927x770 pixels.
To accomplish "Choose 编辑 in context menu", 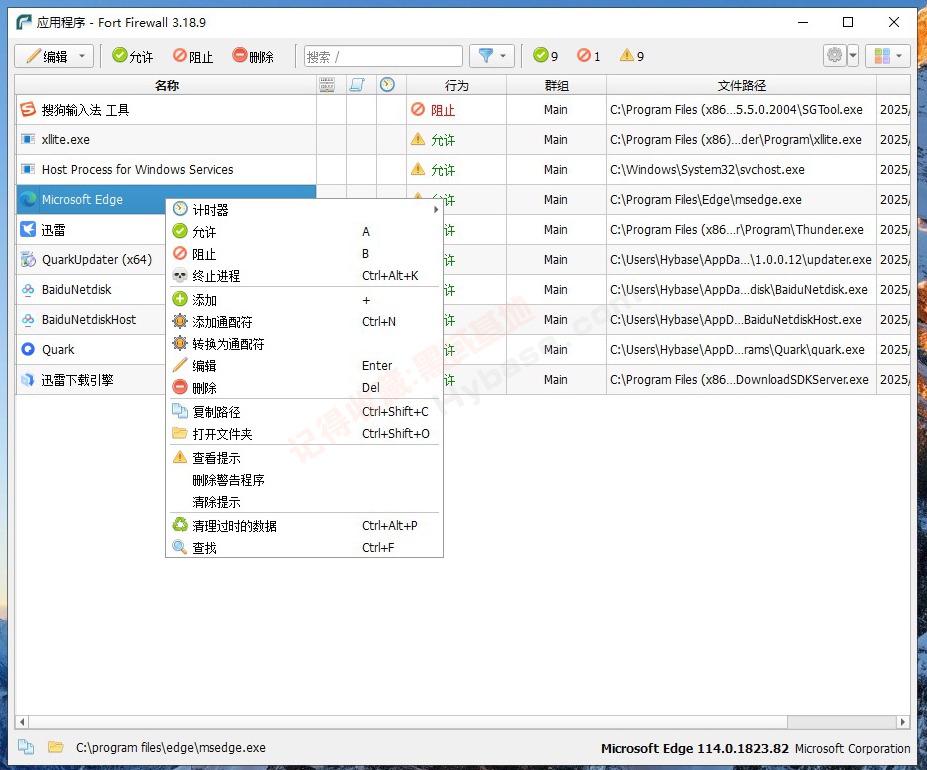I will [x=304, y=365].
